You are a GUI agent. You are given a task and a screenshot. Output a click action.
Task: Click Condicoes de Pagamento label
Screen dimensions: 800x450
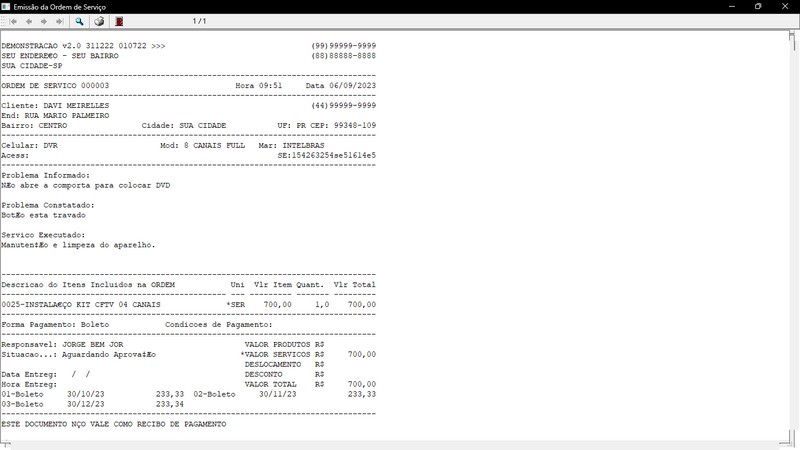[x=218, y=324]
